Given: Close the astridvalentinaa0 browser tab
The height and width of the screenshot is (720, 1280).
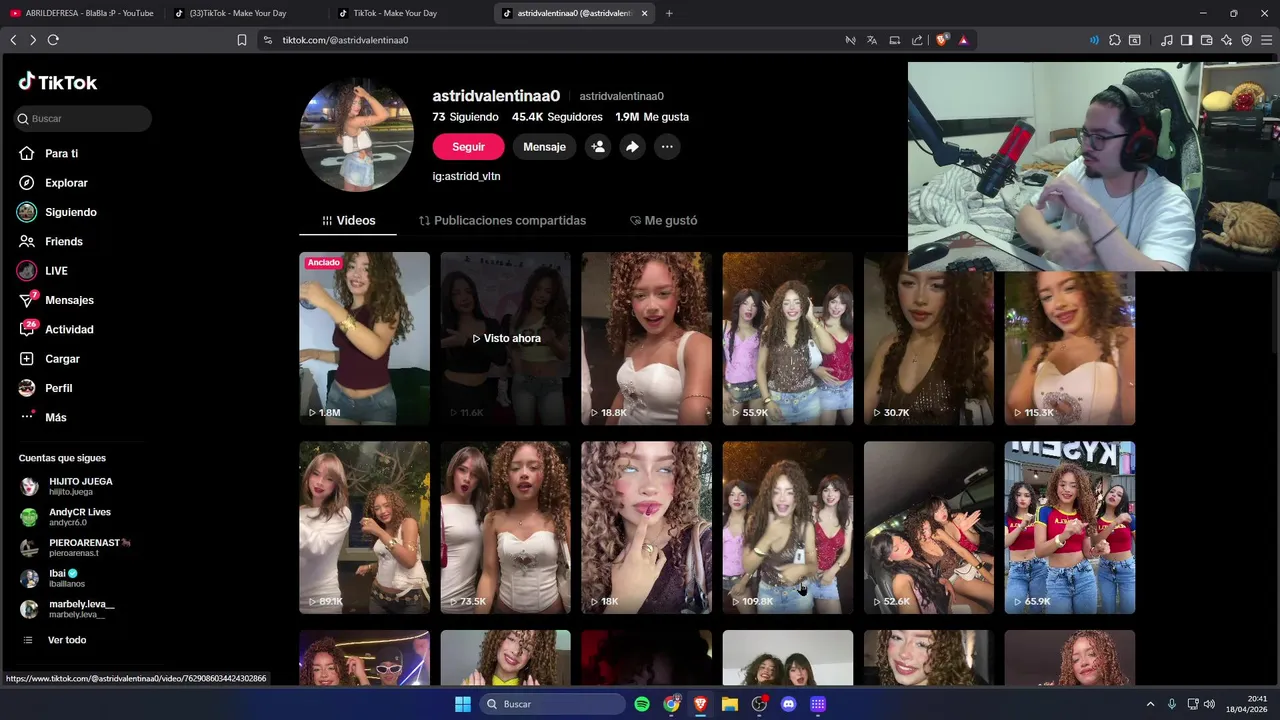Looking at the screenshot, I should click(644, 13).
